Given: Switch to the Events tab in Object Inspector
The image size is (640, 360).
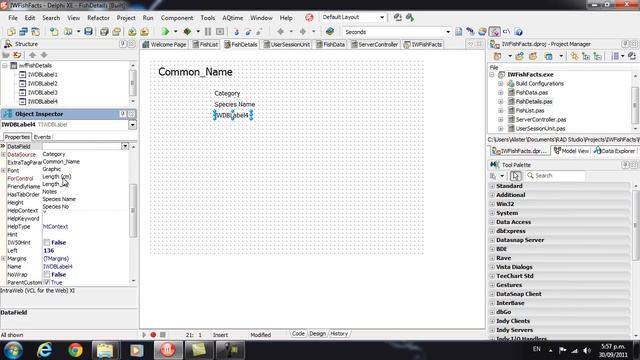Looking at the screenshot, I should 42,137.
